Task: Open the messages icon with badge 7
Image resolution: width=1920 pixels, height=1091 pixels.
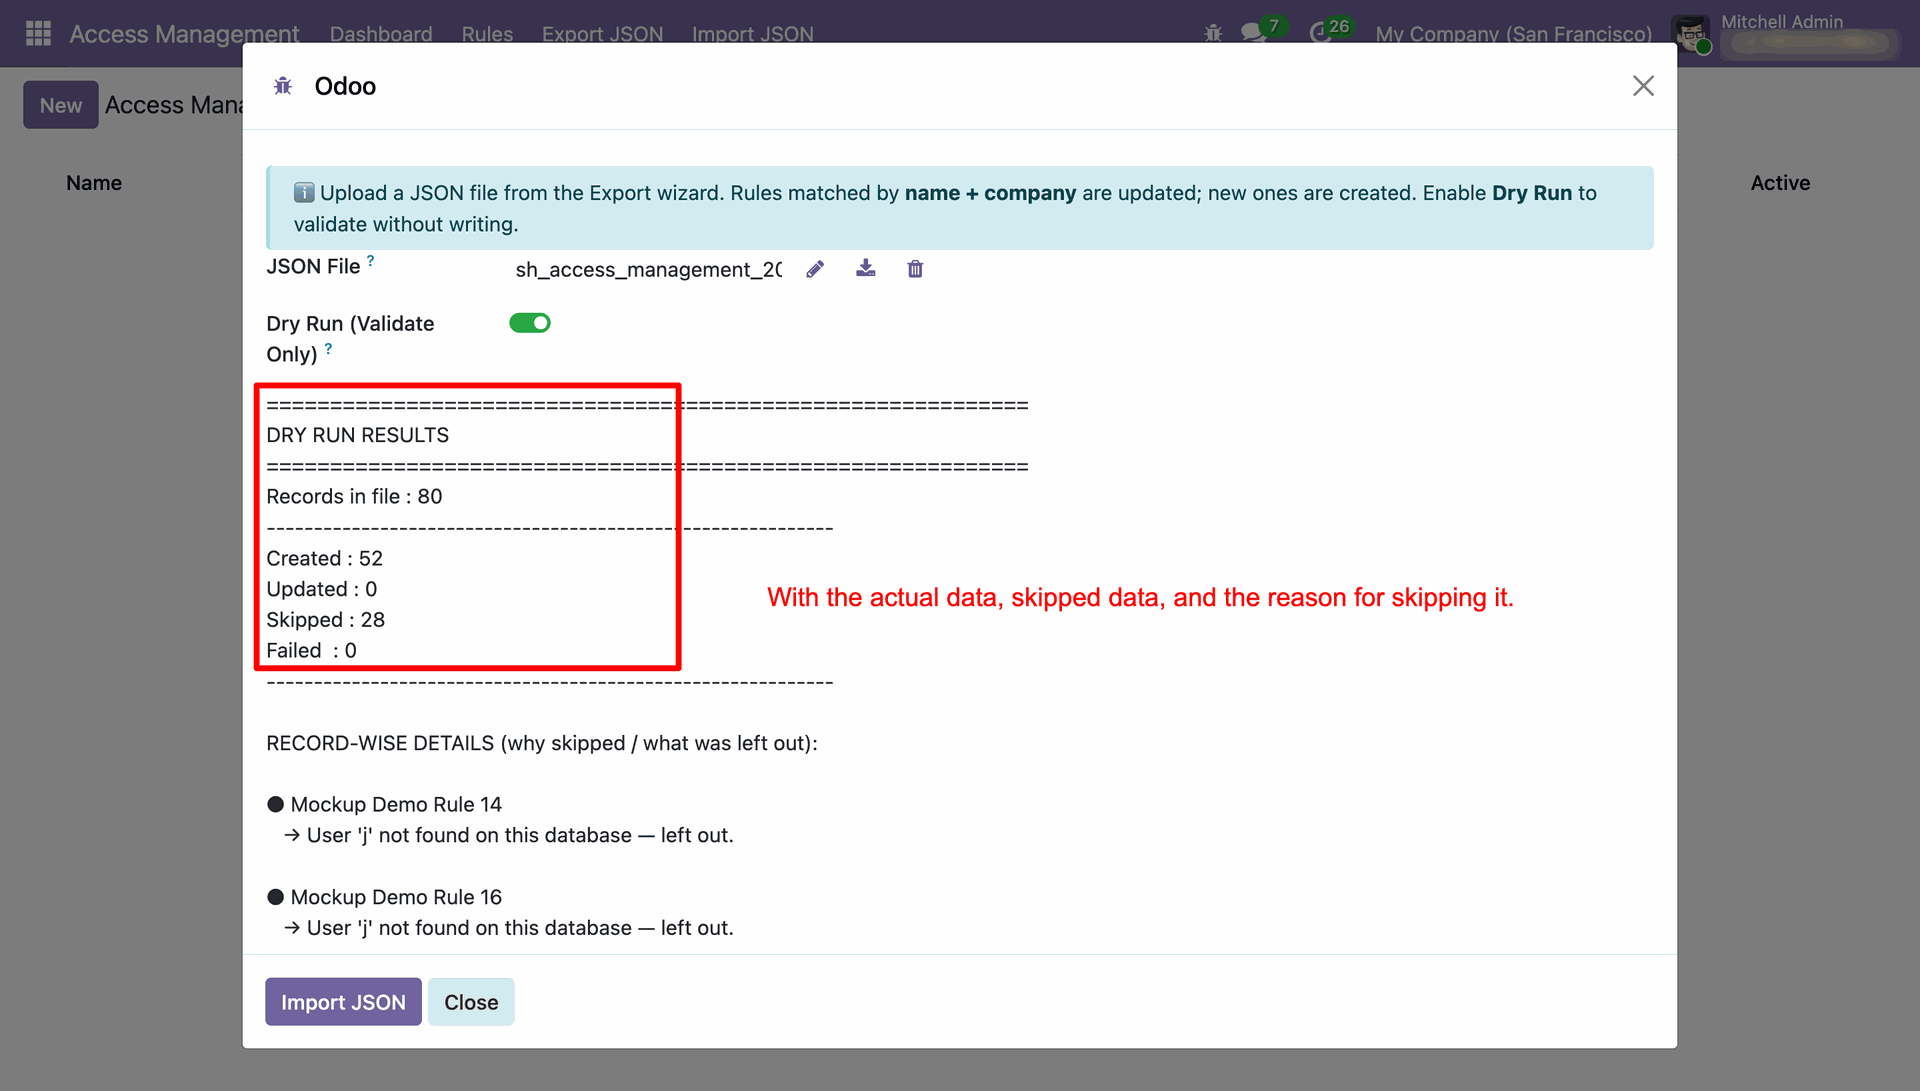Action: 1252,33
